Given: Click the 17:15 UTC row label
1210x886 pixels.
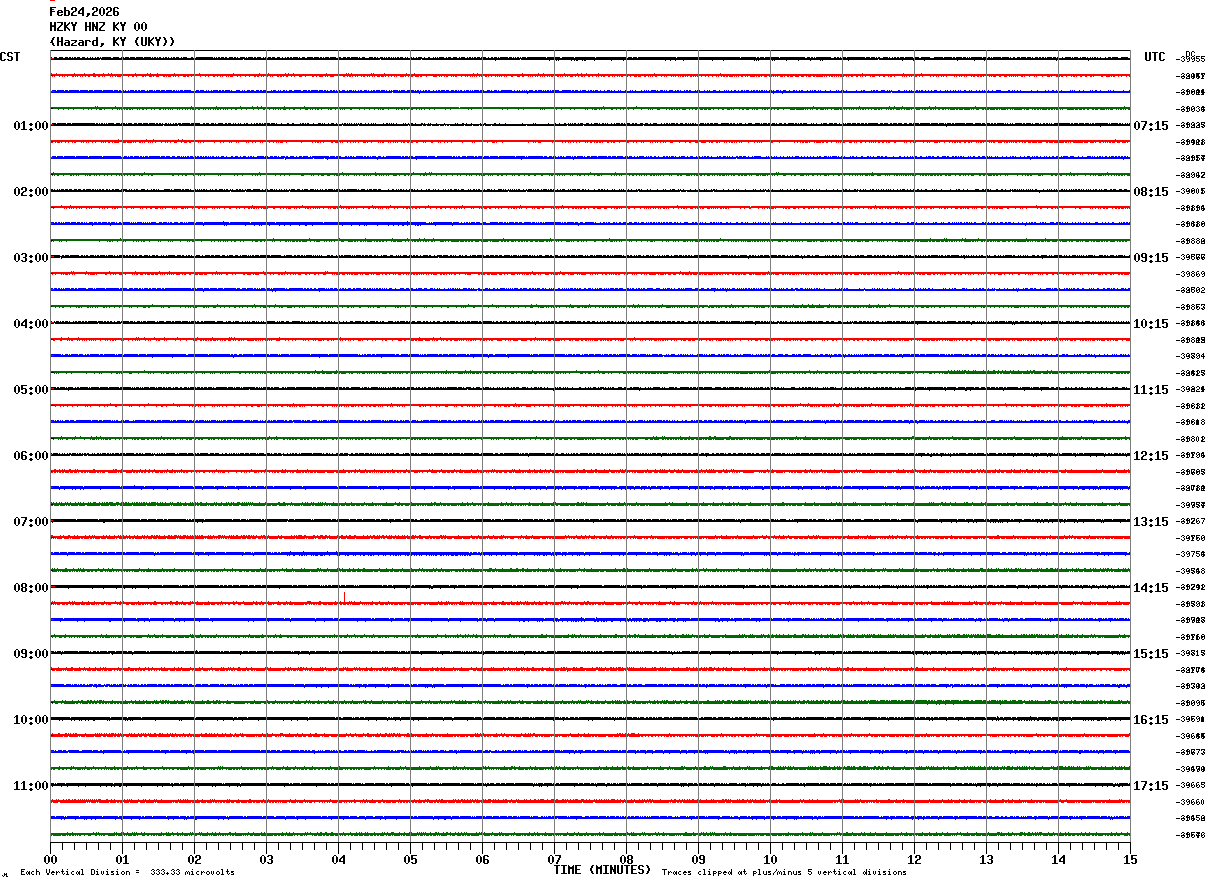Looking at the screenshot, I should click(x=1151, y=786).
